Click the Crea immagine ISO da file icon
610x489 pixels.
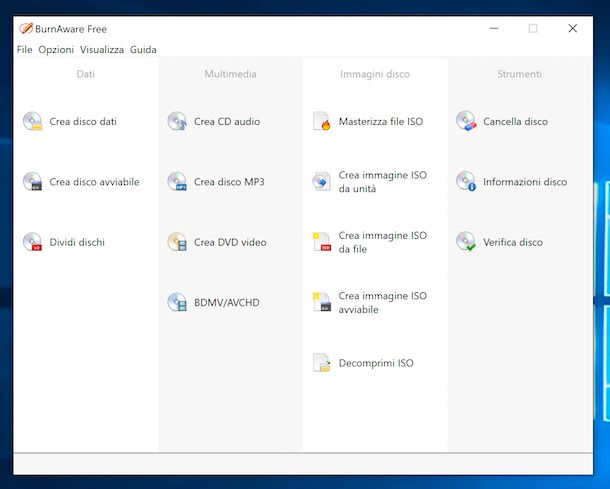point(322,242)
